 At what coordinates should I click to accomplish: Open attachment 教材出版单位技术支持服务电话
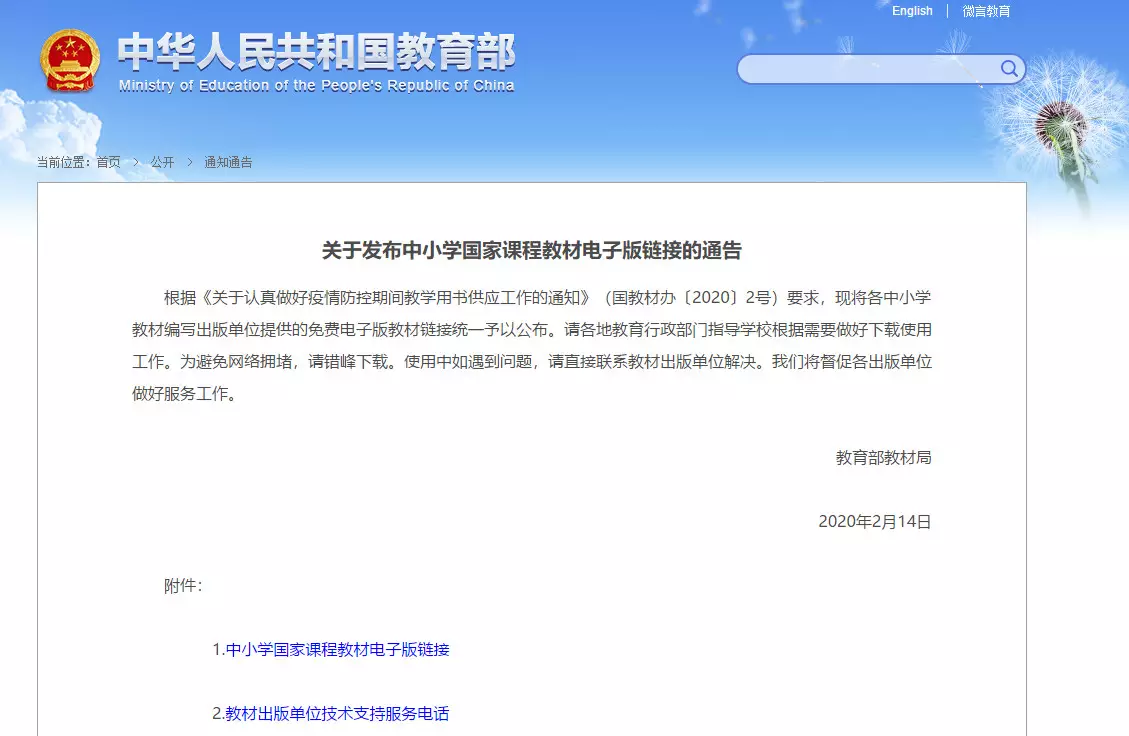point(337,714)
